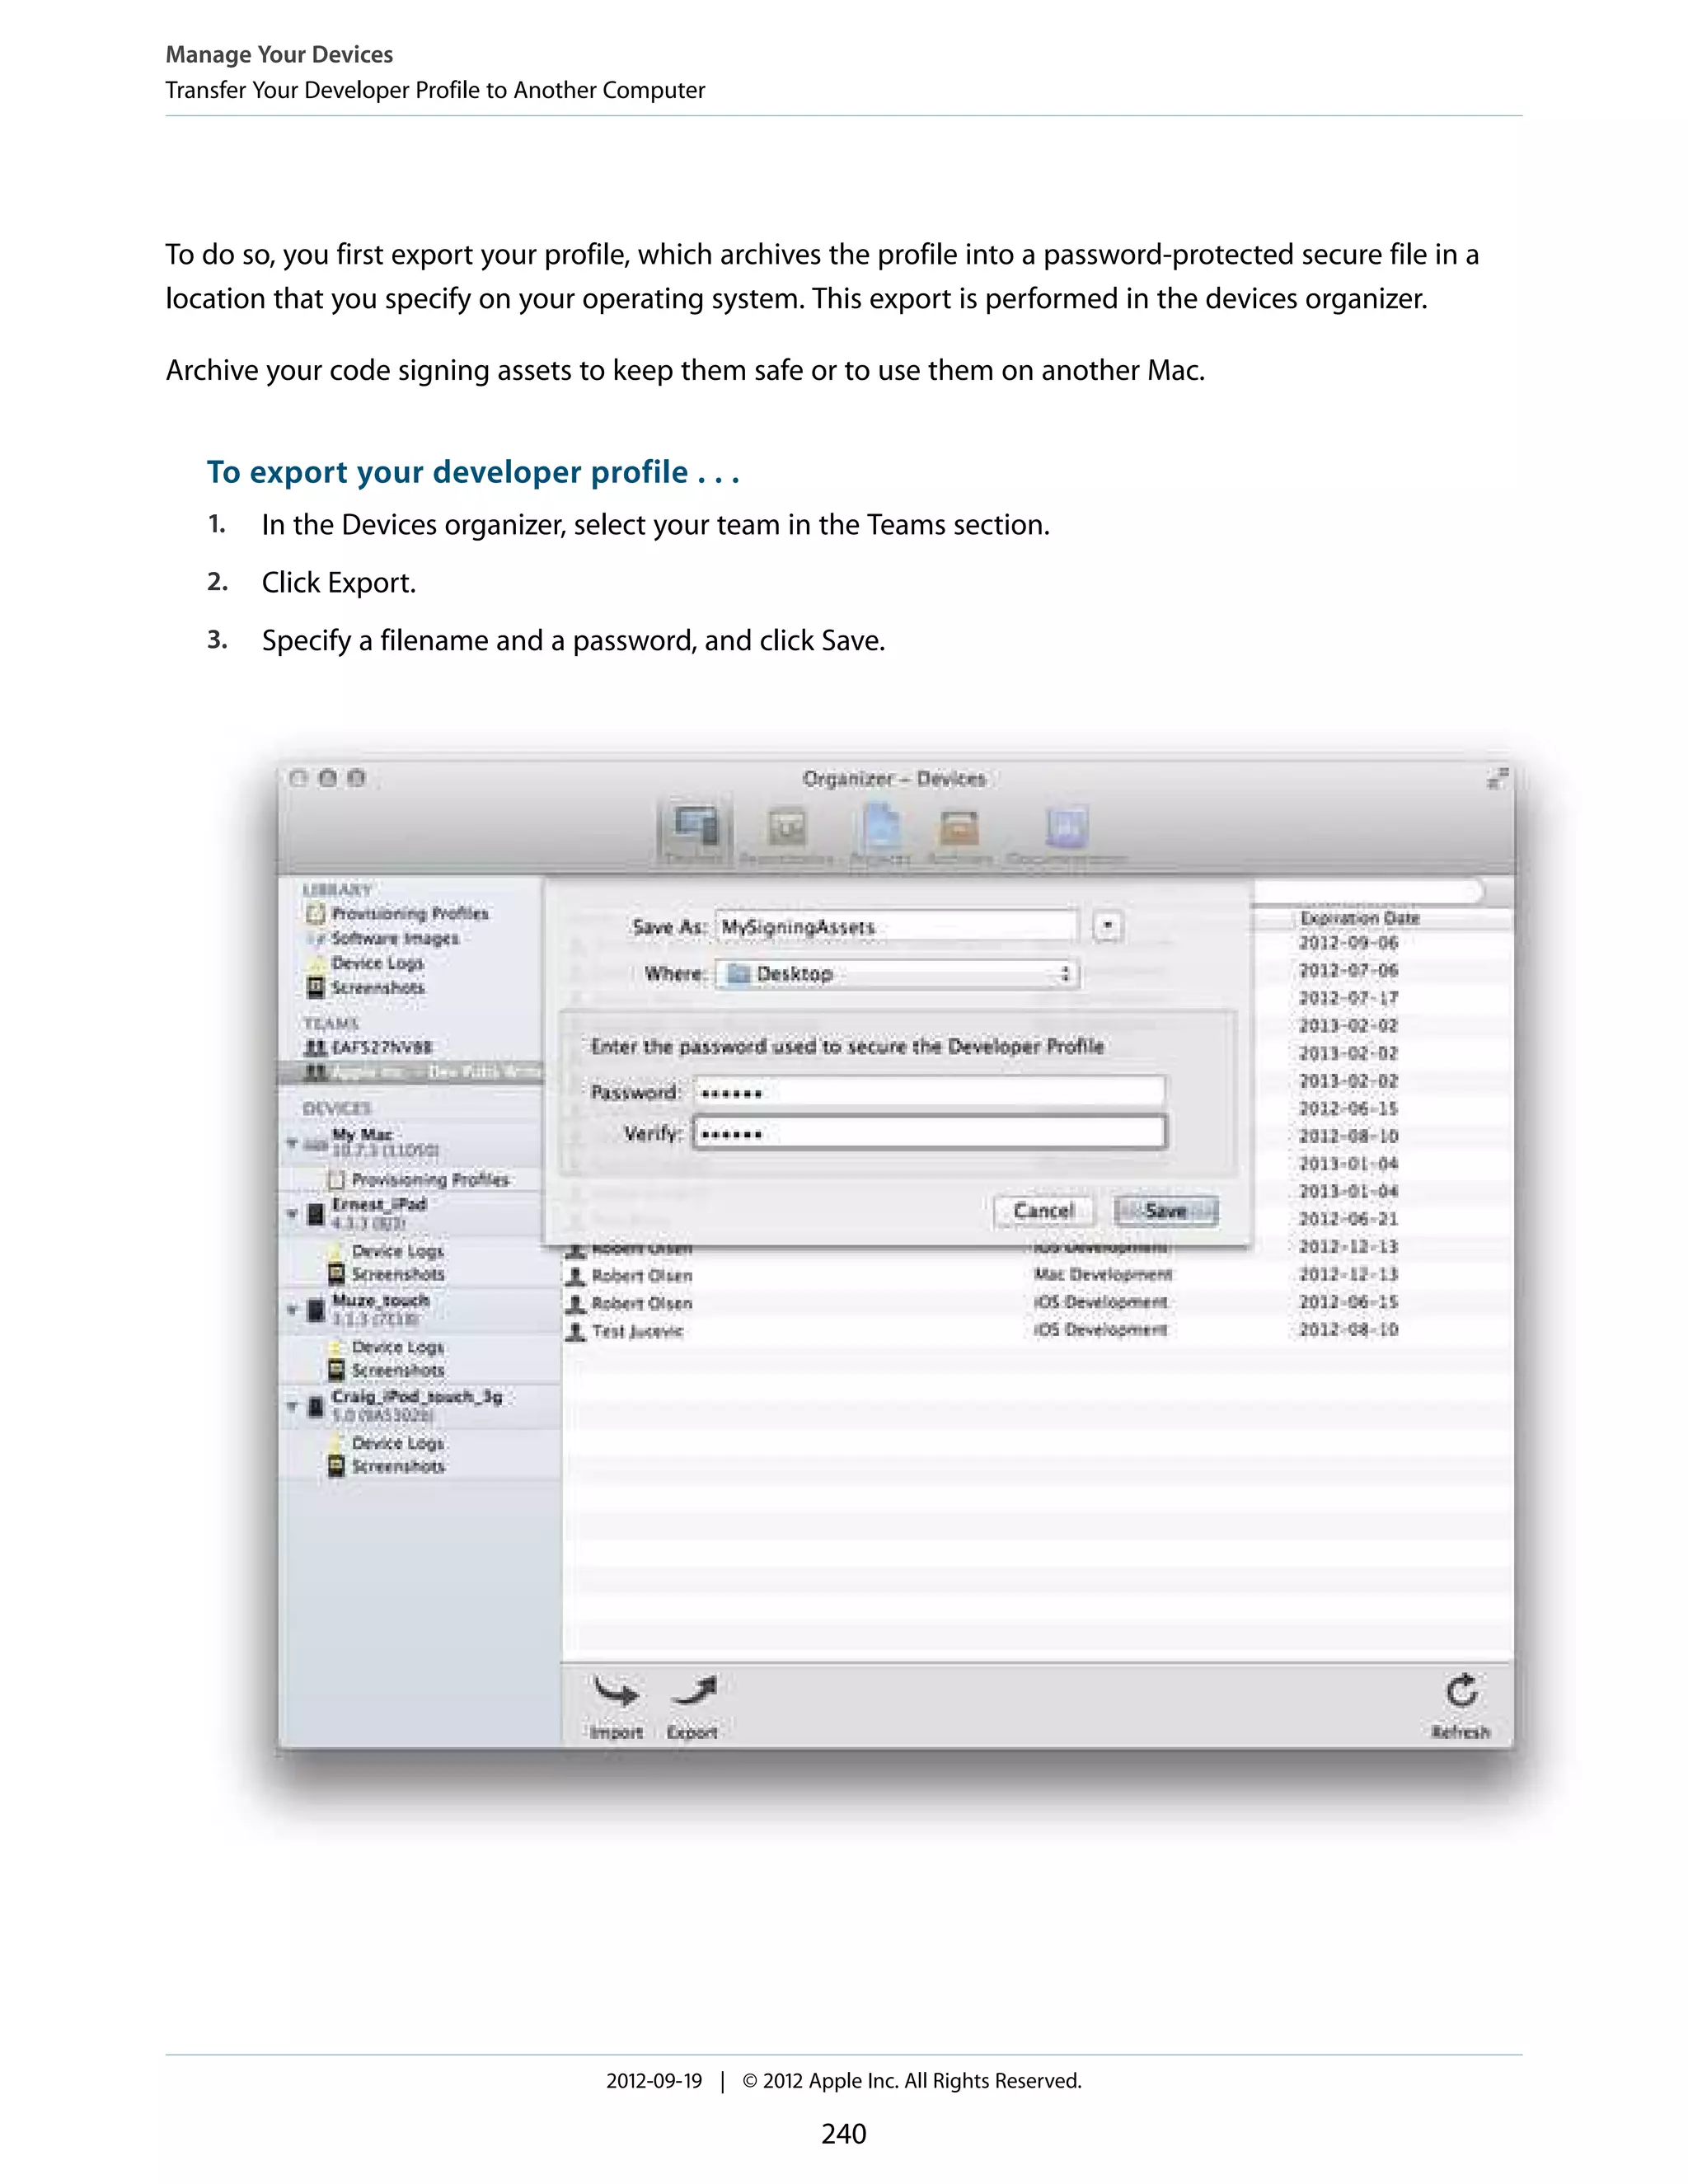Click the person icon beside Test Jucevic
Image resolution: width=1688 pixels, height=2184 pixels.
576,1331
